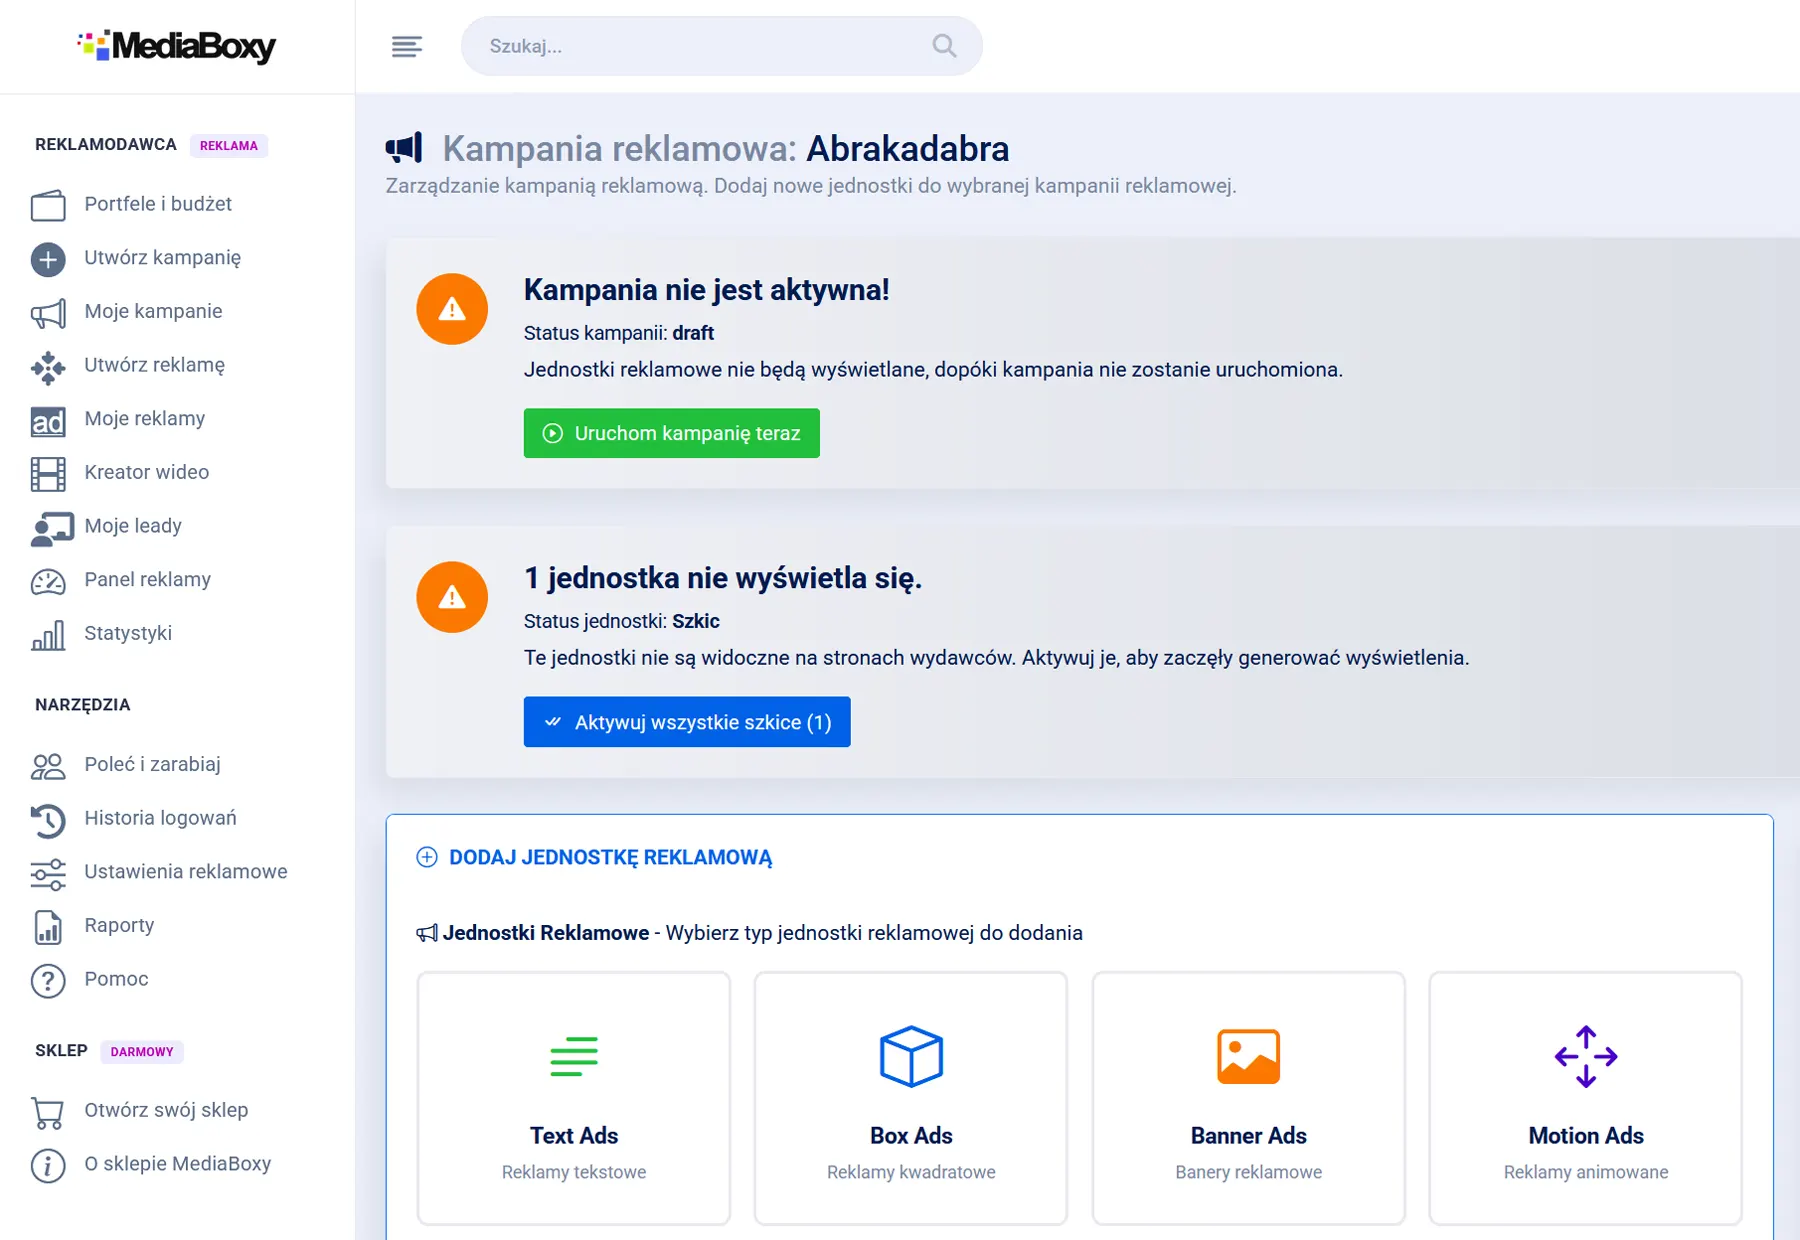
Task: Open Panel reklamy gauge icon
Action: [x=48, y=581]
